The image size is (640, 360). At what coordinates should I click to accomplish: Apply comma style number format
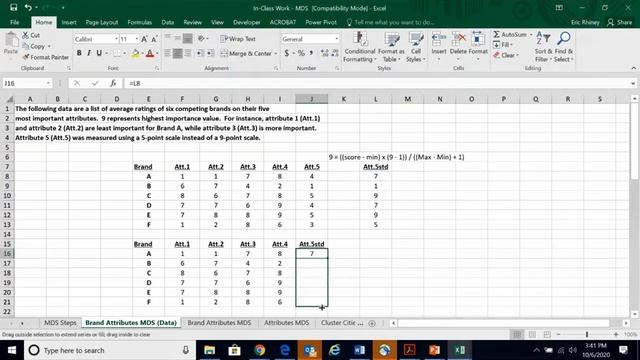pos(311,53)
